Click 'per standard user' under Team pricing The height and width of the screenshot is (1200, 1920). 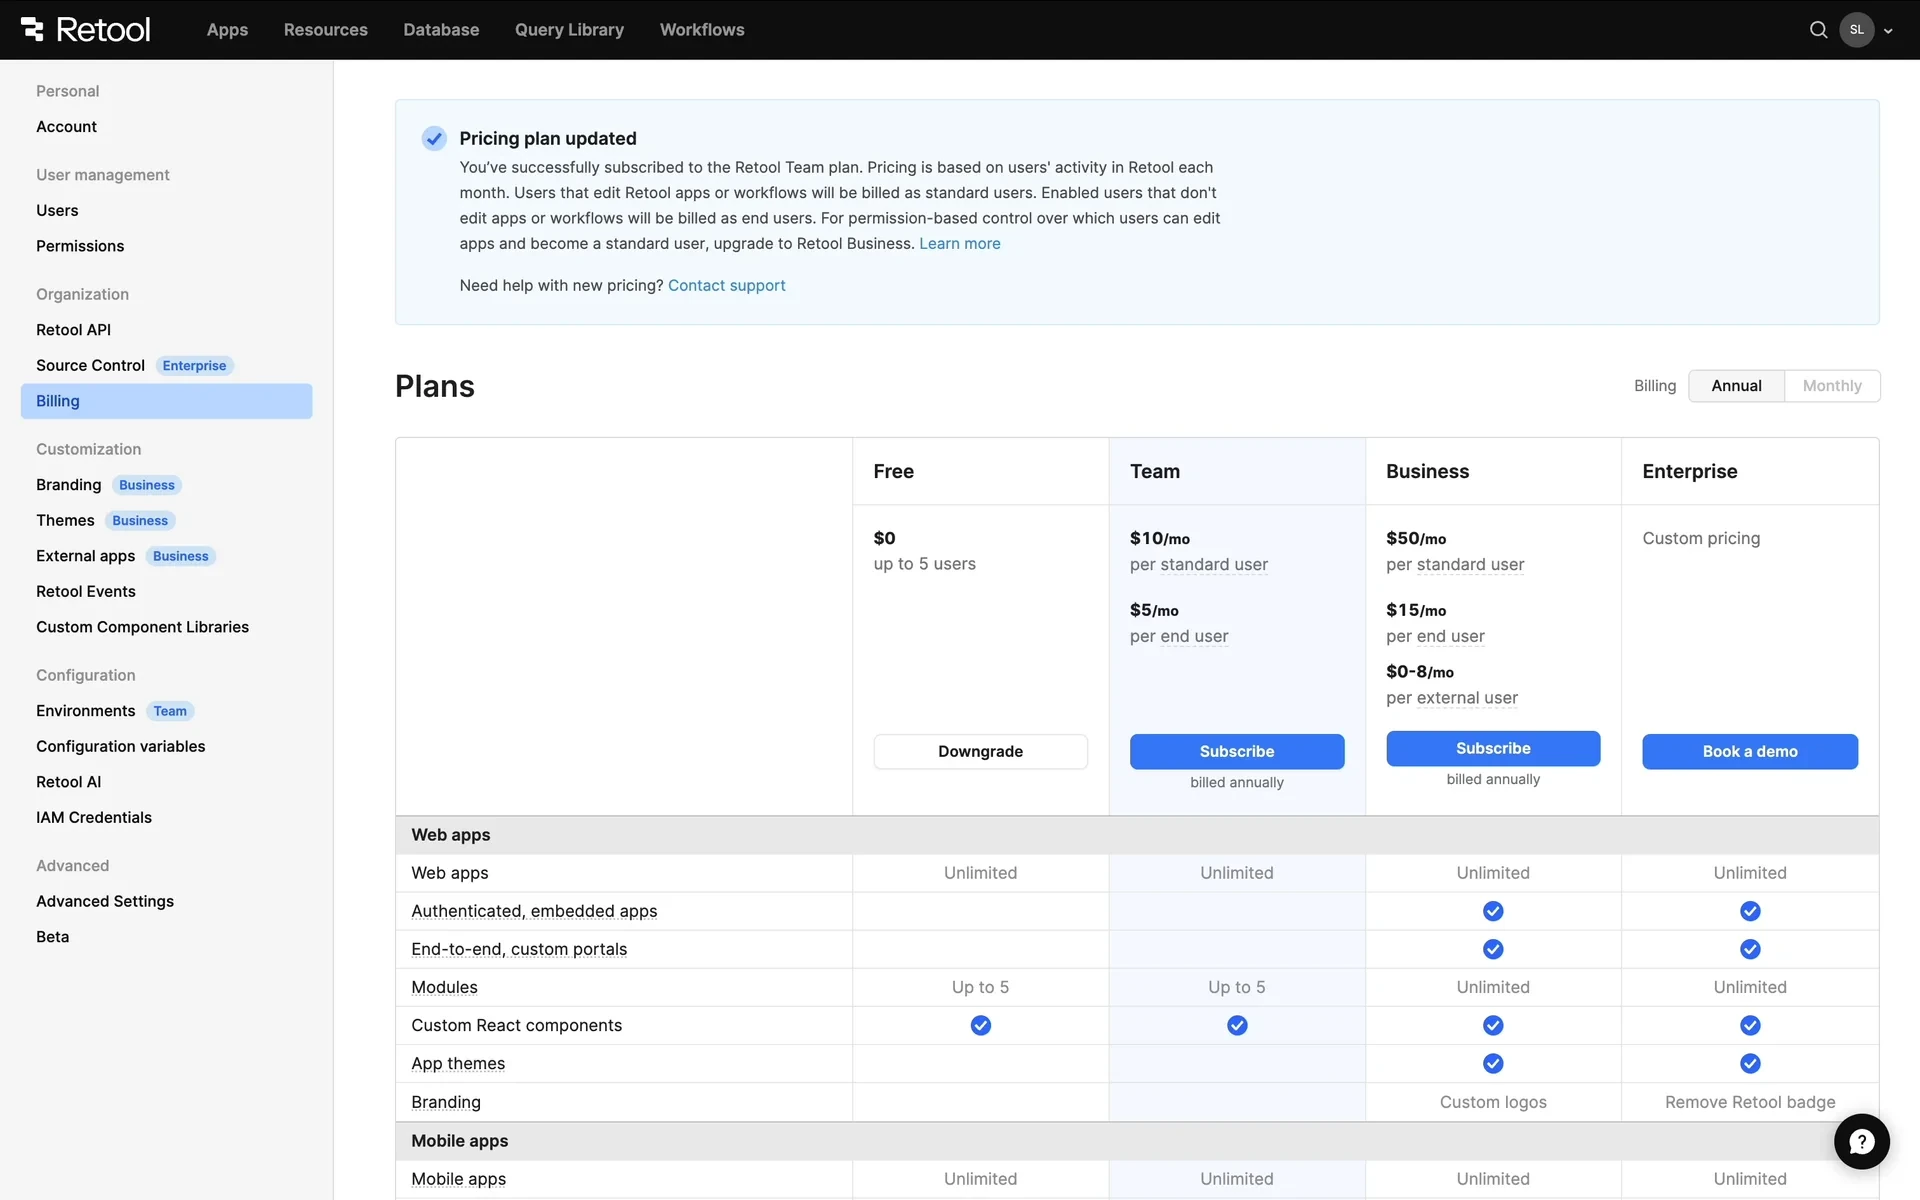1199,564
